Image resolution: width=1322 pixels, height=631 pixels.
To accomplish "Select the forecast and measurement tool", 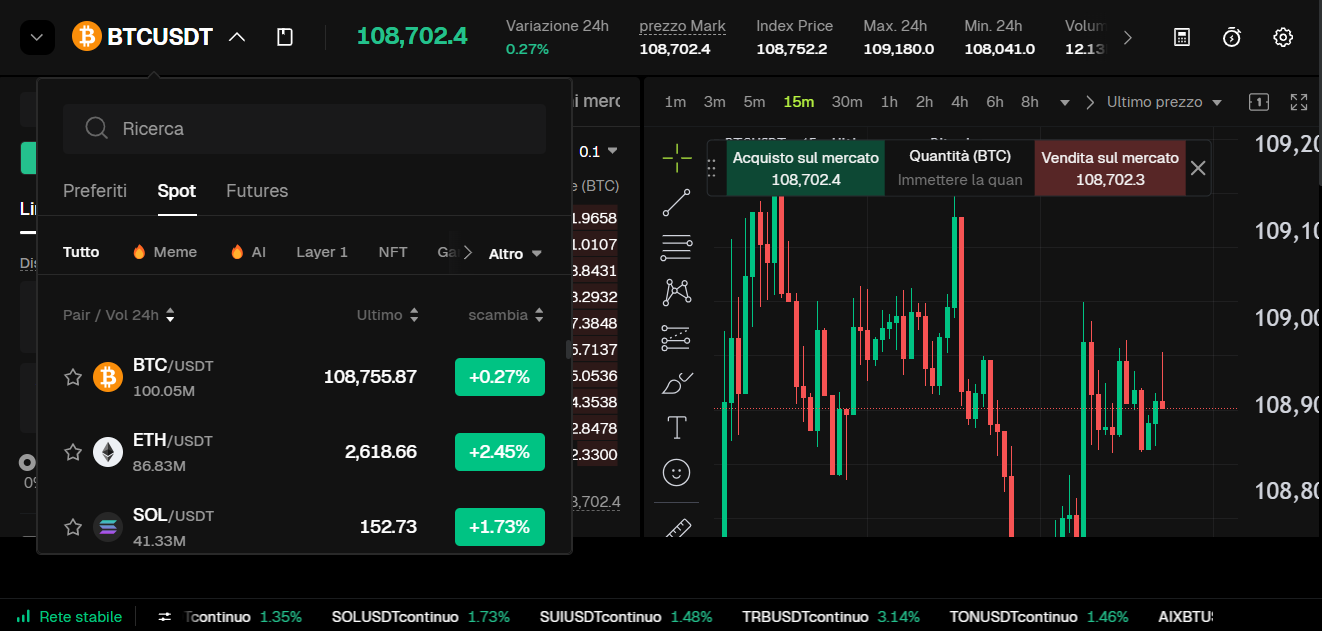I will click(677, 338).
